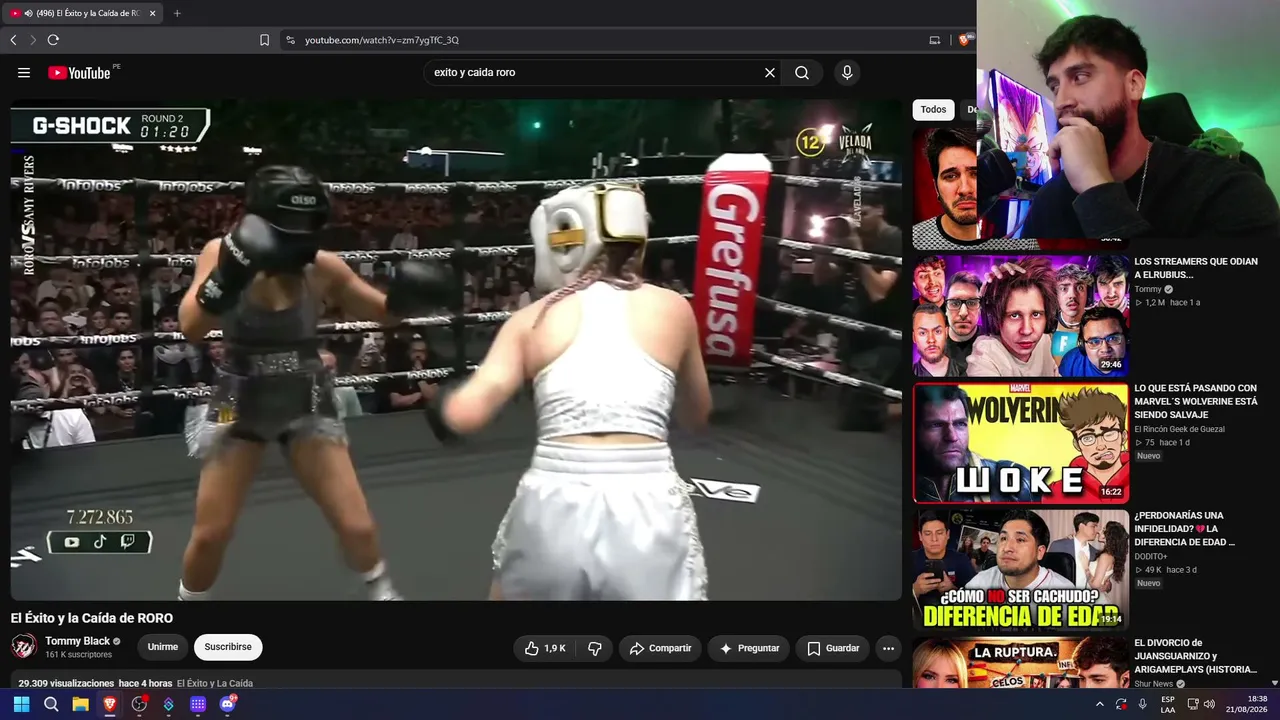This screenshot has height=720, width=1280.
Task: Open the DODITO+ channel link
Action: (1151, 556)
